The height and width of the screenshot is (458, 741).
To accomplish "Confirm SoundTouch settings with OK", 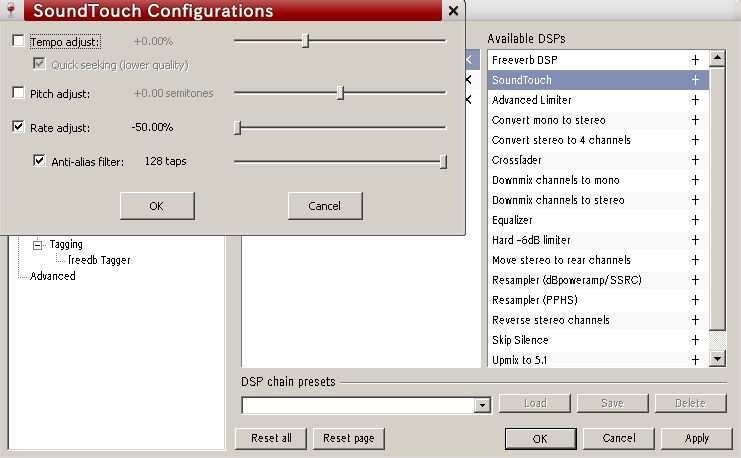I will coord(157,206).
